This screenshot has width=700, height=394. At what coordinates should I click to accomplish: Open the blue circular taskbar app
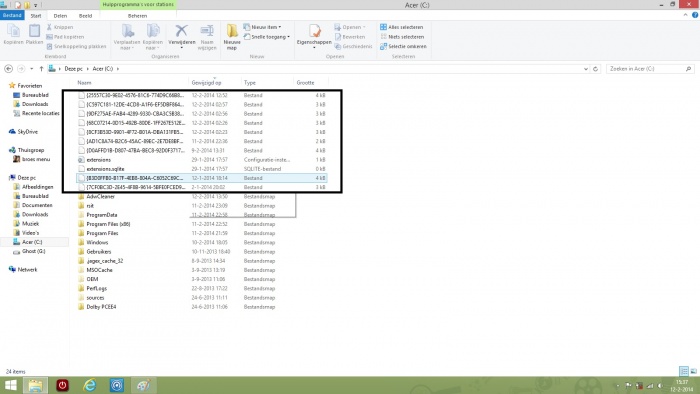pos(117,385)
